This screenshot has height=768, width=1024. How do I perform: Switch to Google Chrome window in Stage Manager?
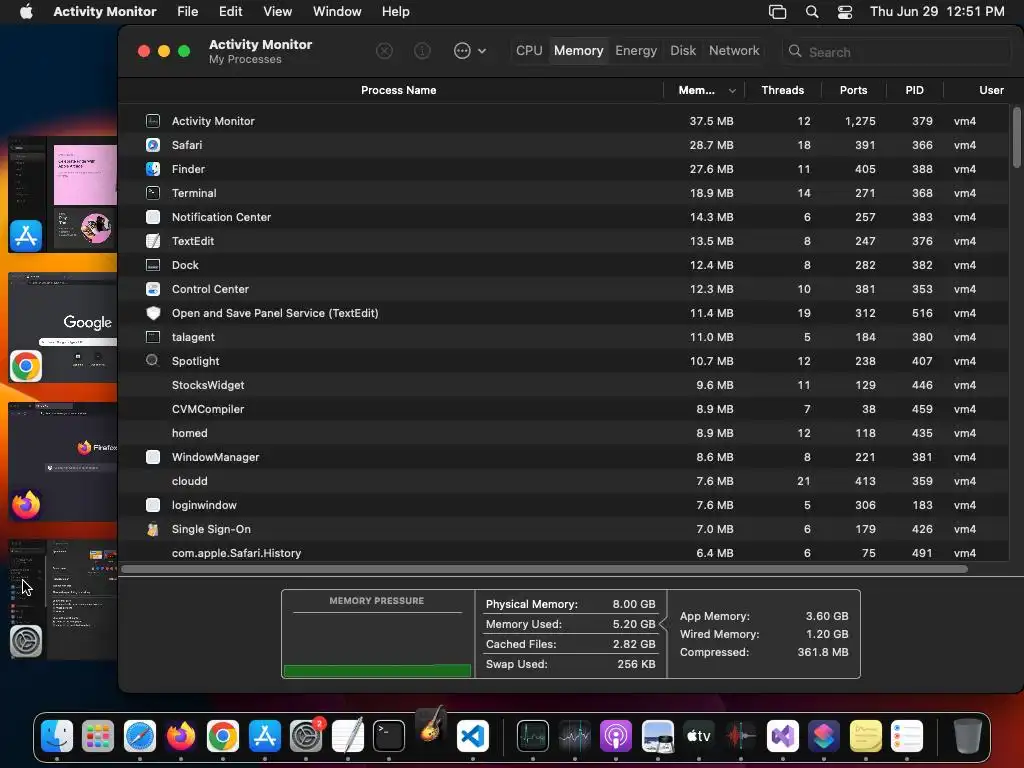coord(63,327)
